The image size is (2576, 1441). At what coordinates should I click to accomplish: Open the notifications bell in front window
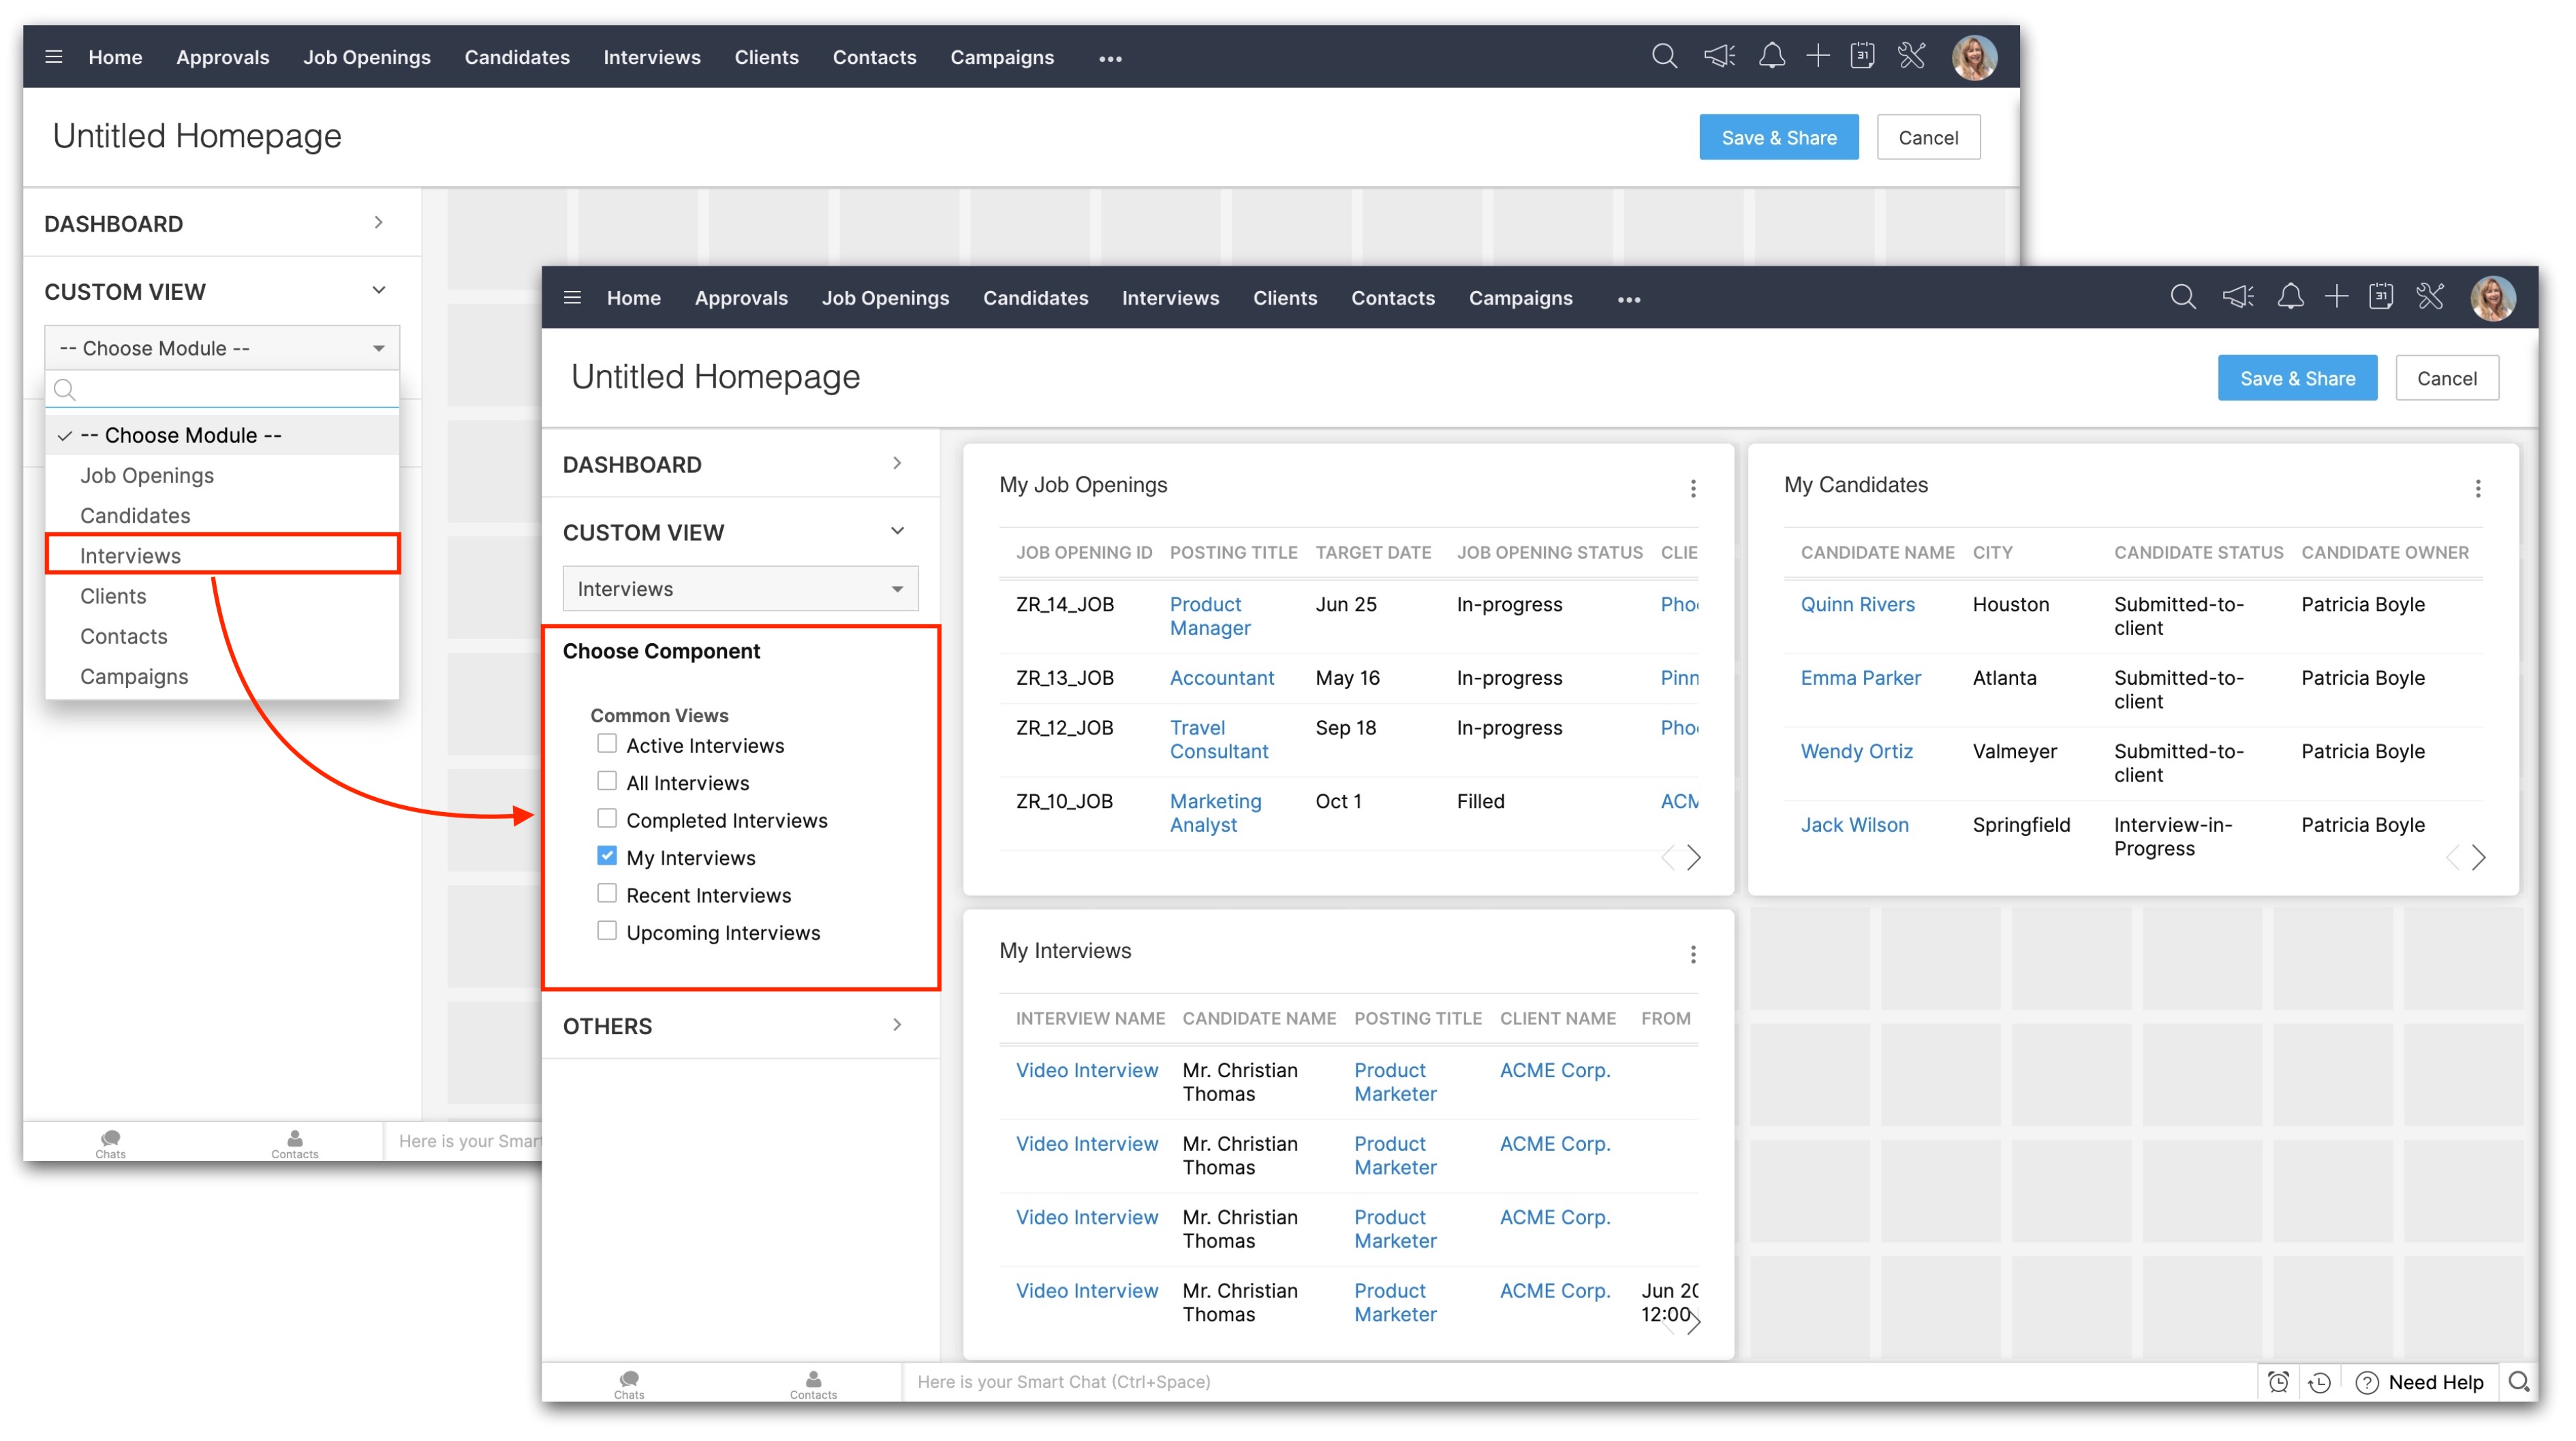click(x=2290, y=297)
